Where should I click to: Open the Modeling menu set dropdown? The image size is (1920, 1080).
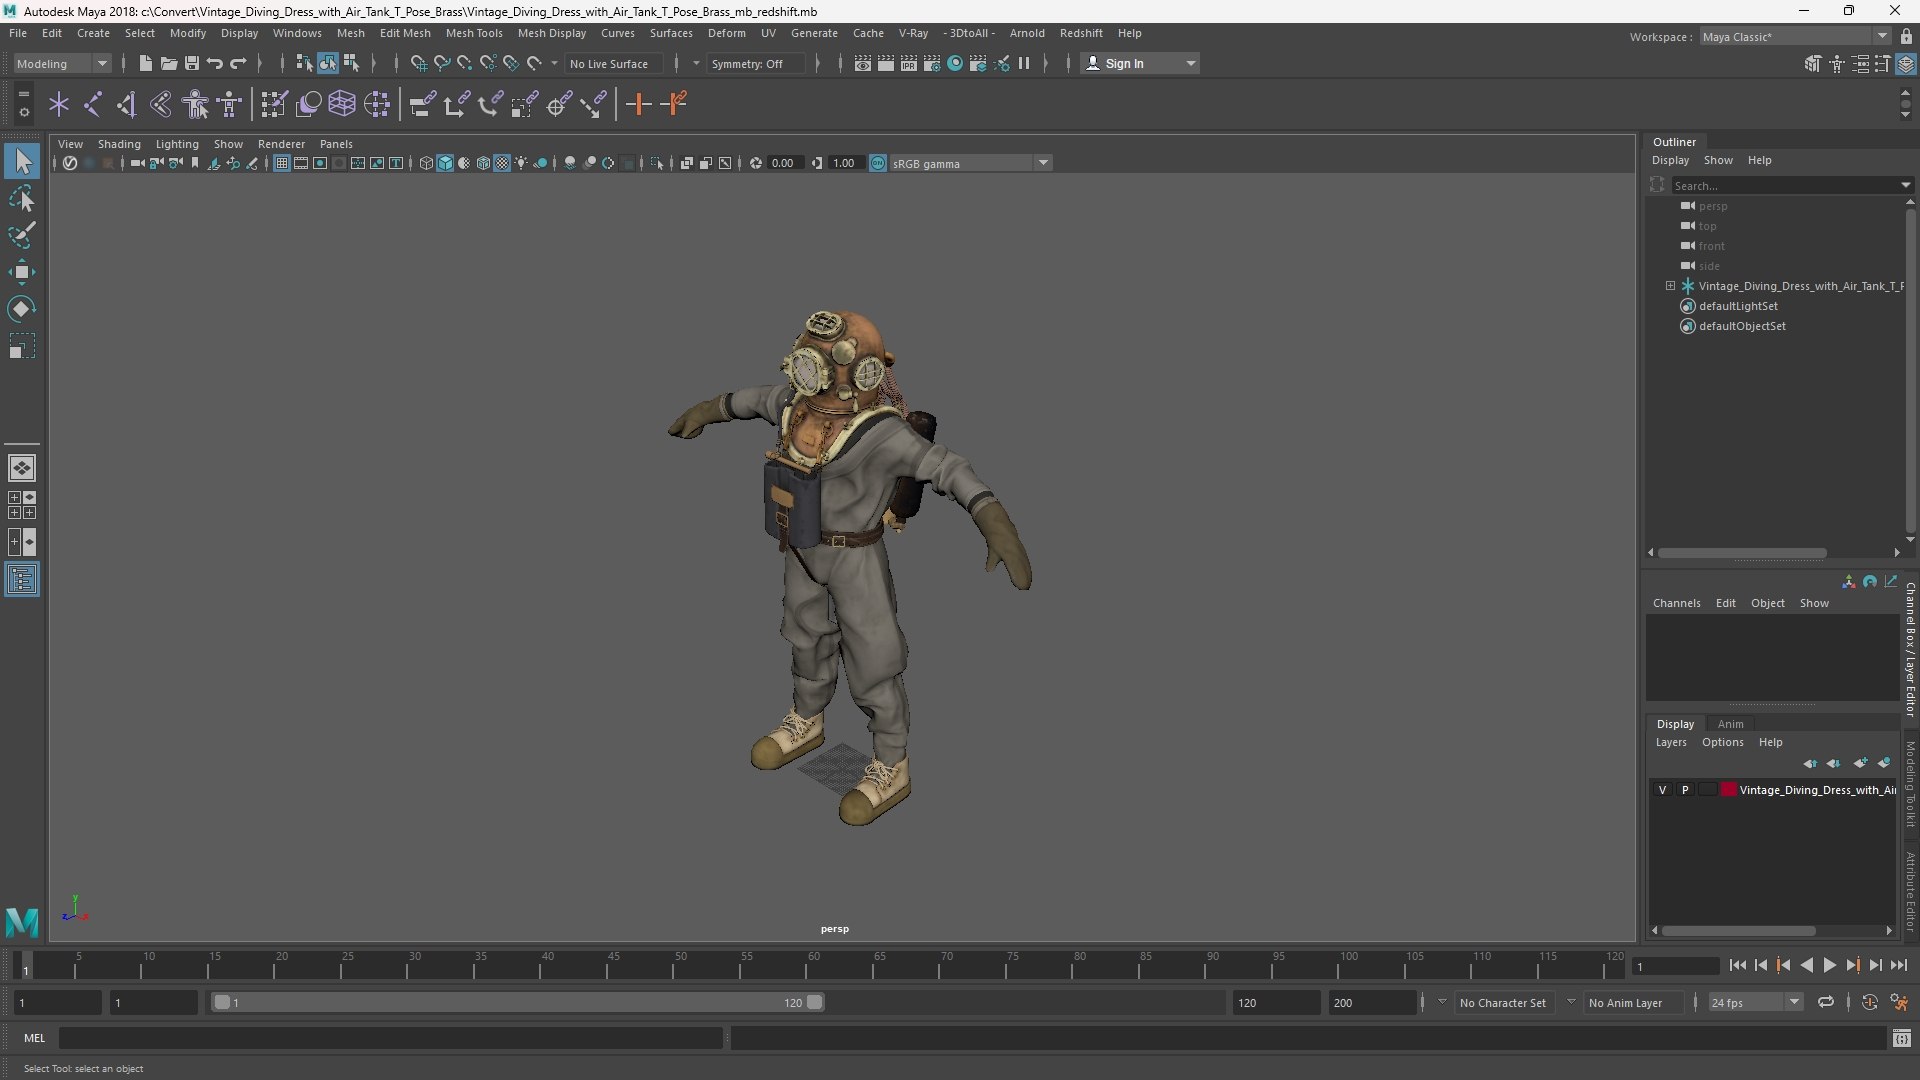62,63
